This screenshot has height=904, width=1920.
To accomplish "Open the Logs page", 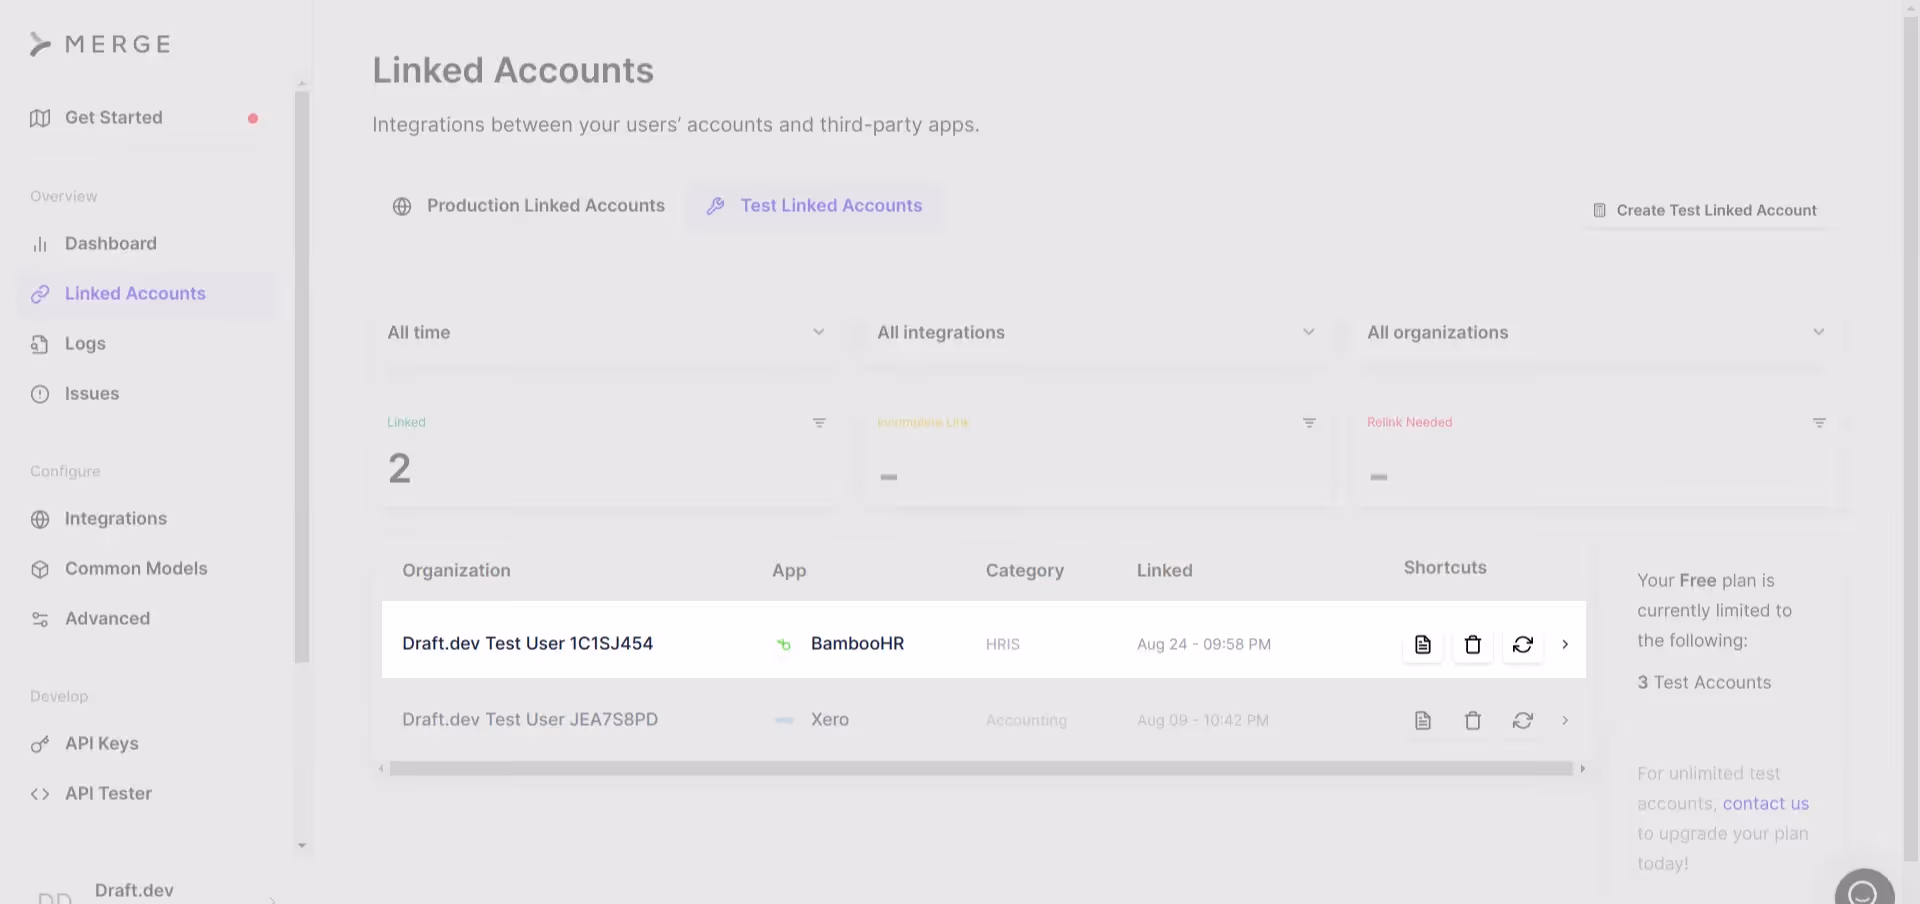I will click(85, 344).
